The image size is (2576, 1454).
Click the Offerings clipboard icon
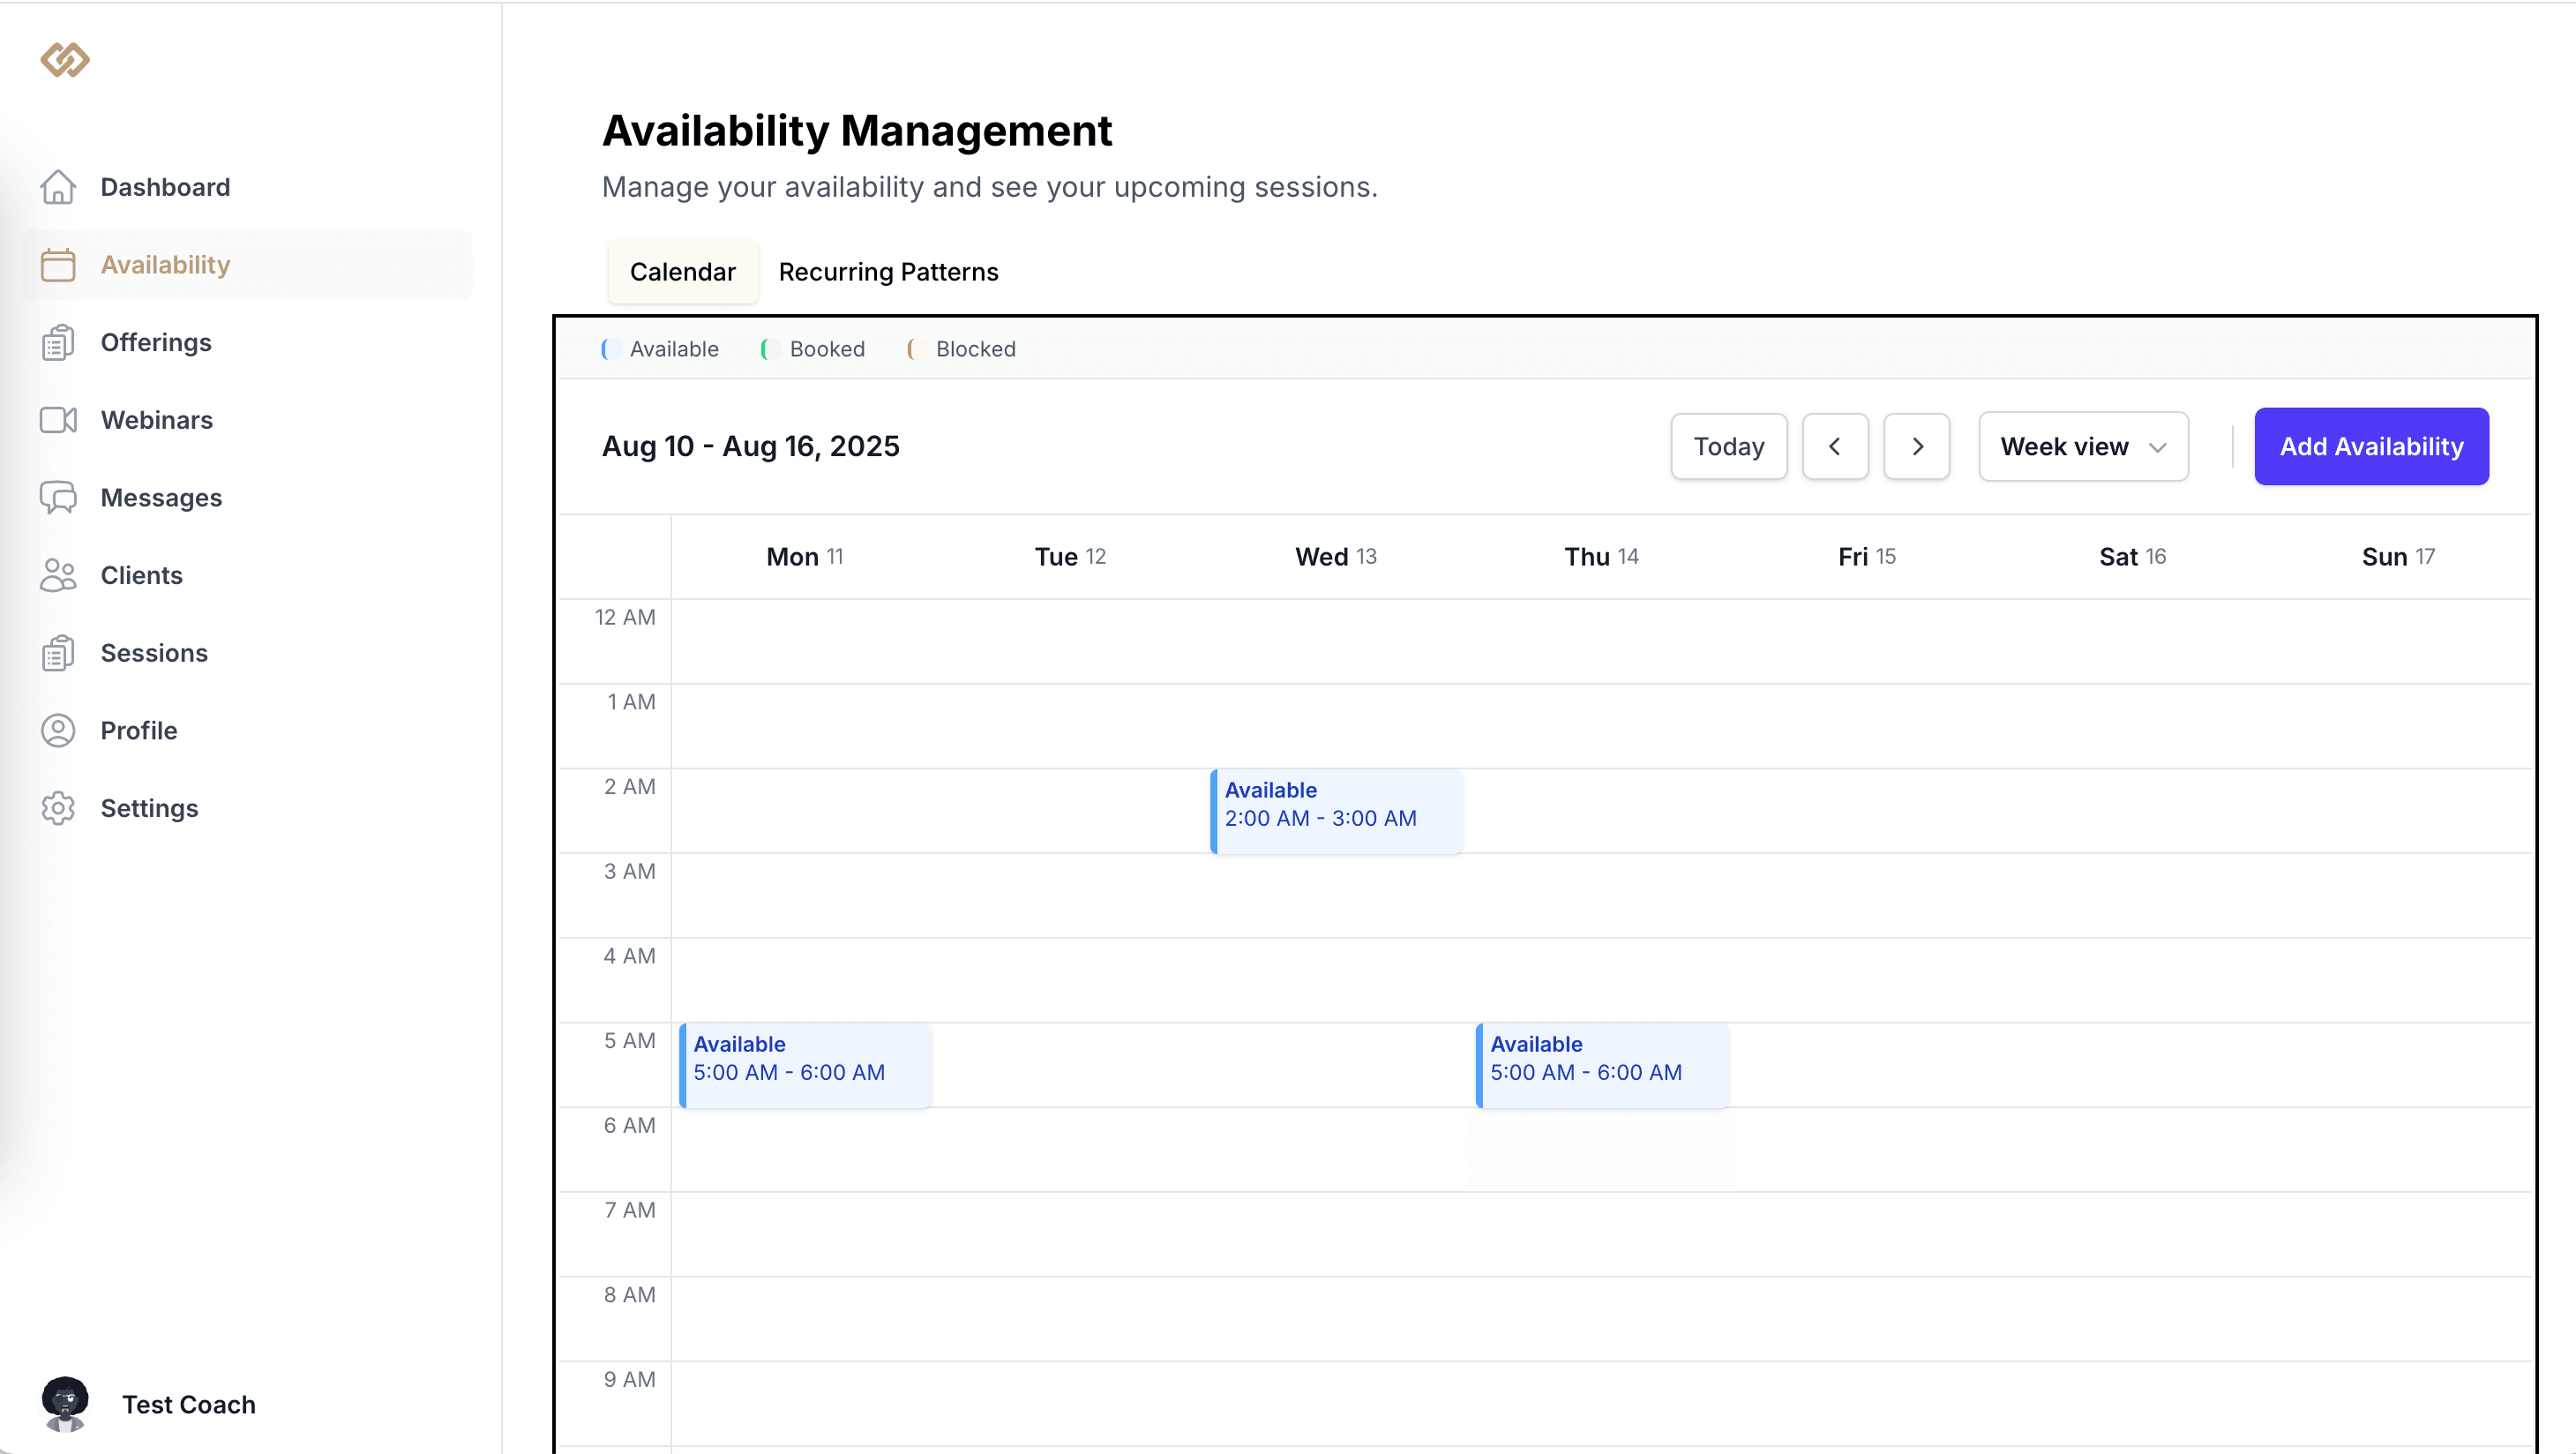pos(59,343)
